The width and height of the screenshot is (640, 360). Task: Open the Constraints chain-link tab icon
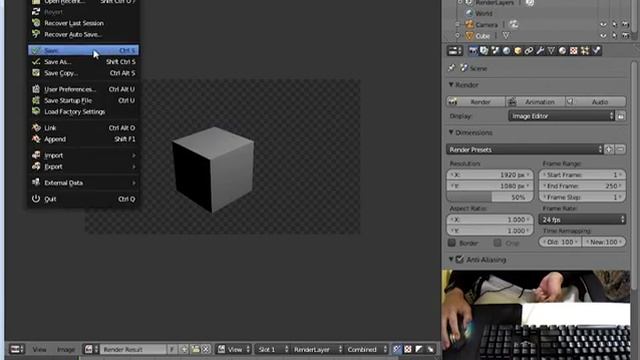(529, 51)
